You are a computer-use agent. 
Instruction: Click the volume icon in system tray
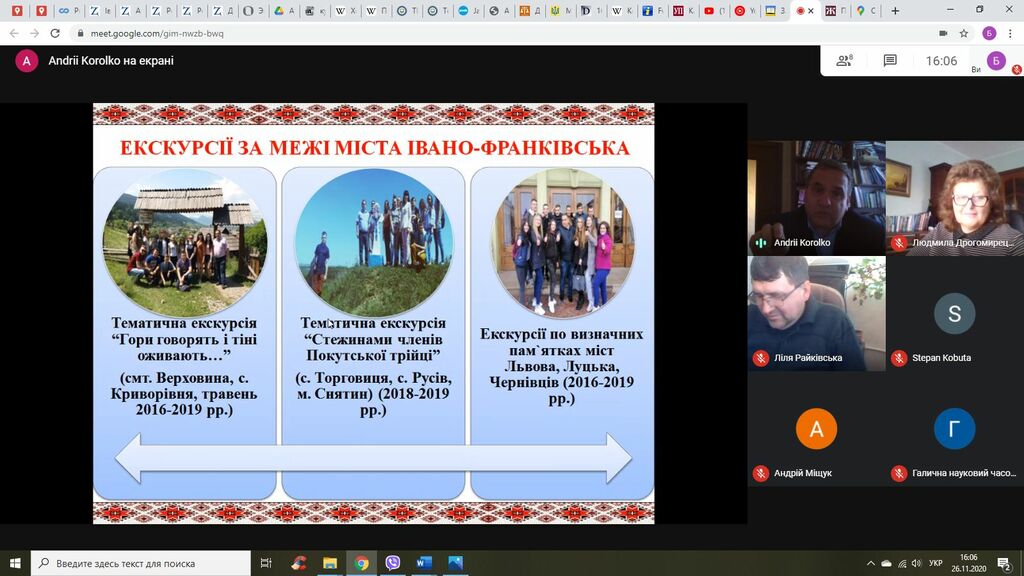coord(916,563)
